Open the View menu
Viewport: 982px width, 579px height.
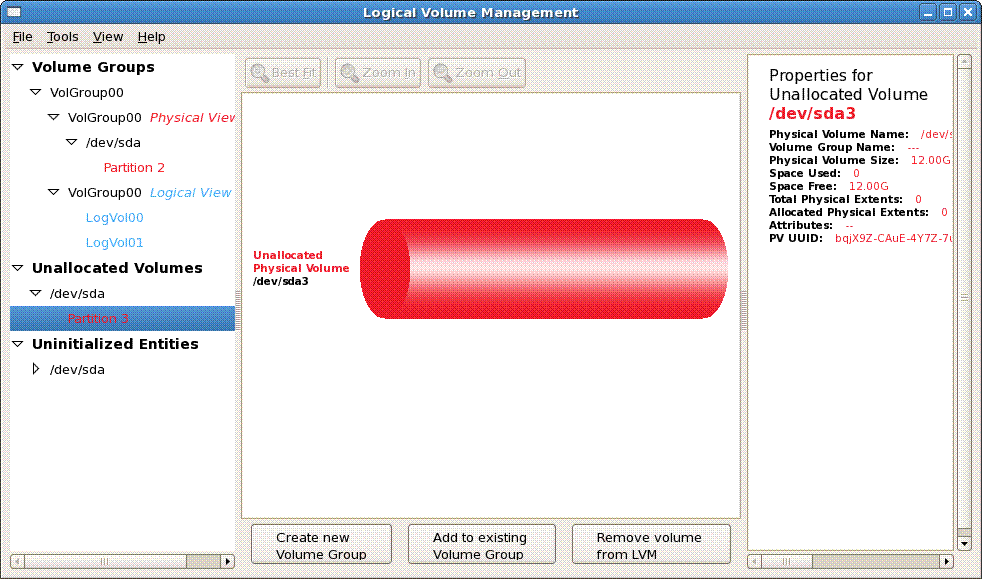(108, 37)
